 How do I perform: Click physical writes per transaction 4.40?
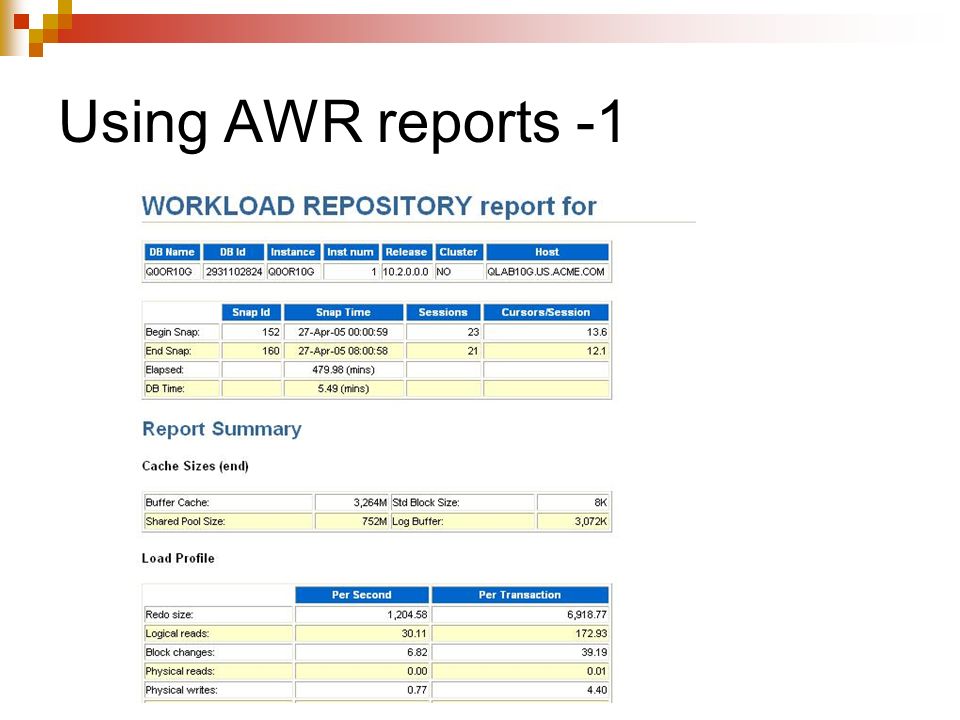tap(597, 691)
